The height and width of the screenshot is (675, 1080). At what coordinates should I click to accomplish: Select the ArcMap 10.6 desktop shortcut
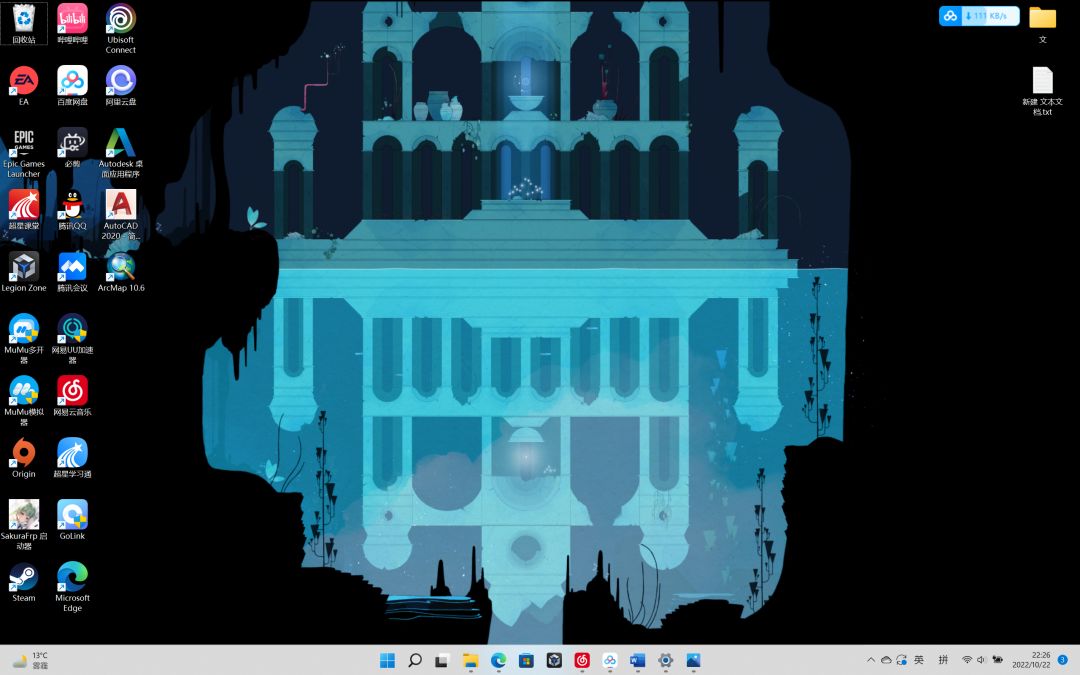pyautogui.click(x=121, y=271)
